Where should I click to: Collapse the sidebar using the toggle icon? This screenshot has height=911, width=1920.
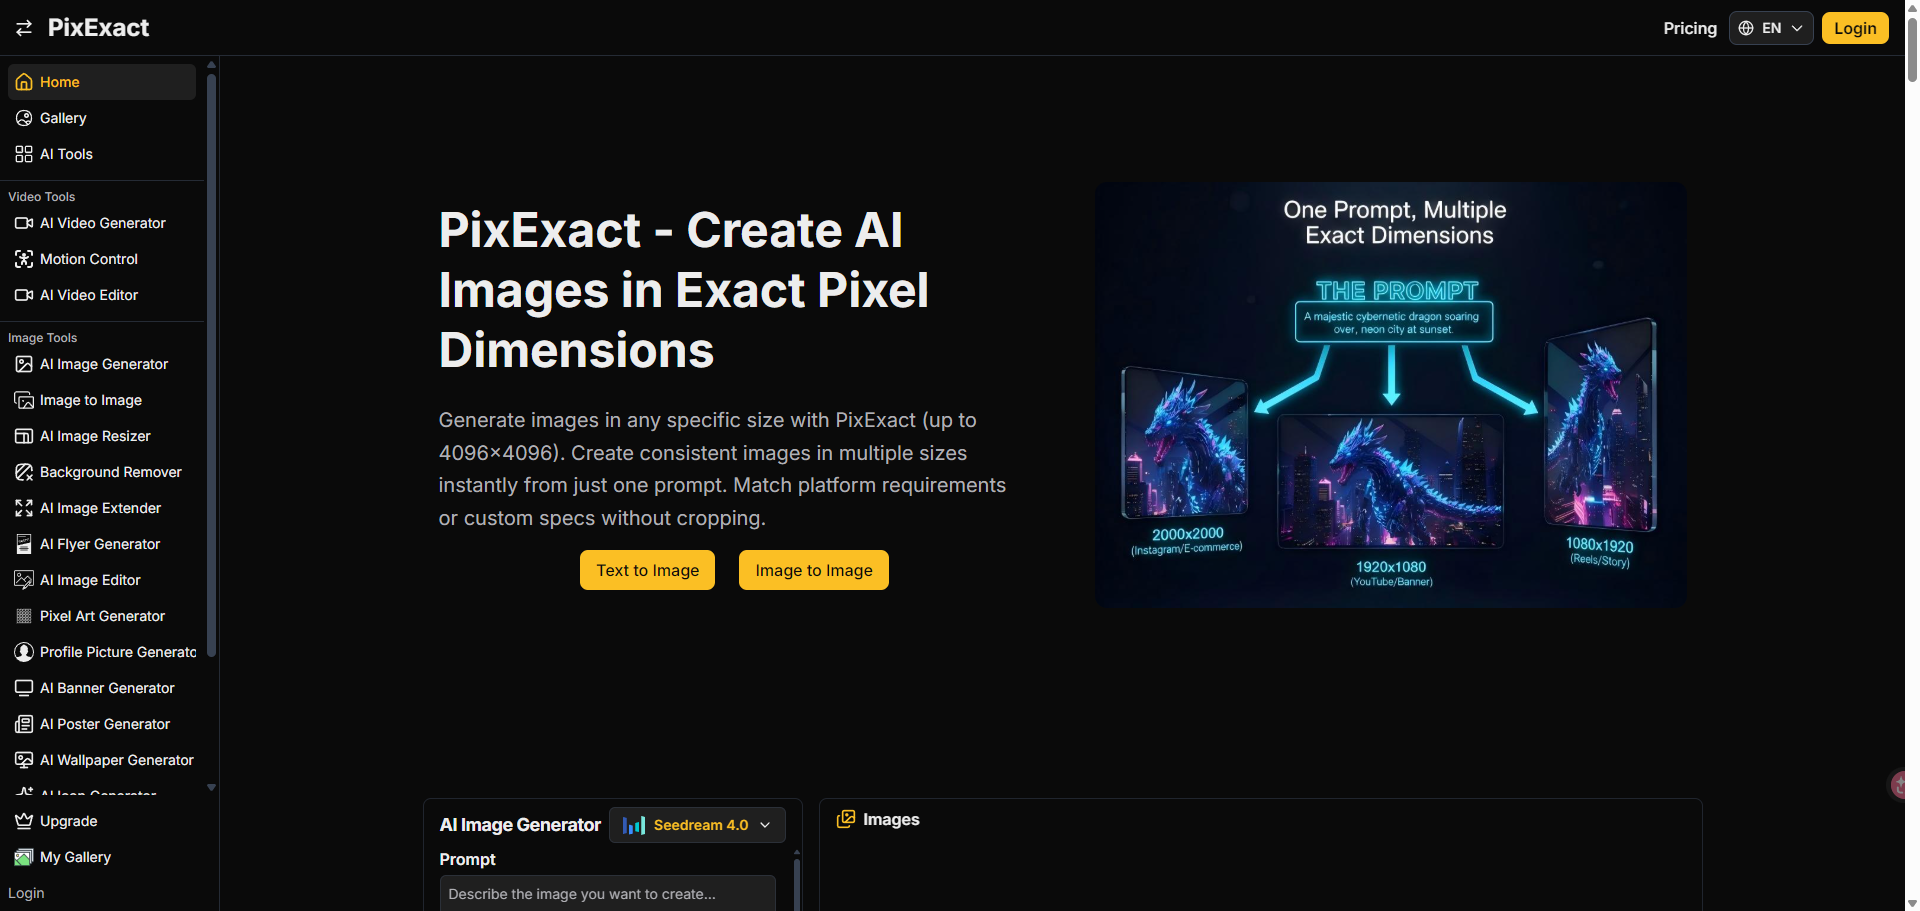click(x=24, y=28)
